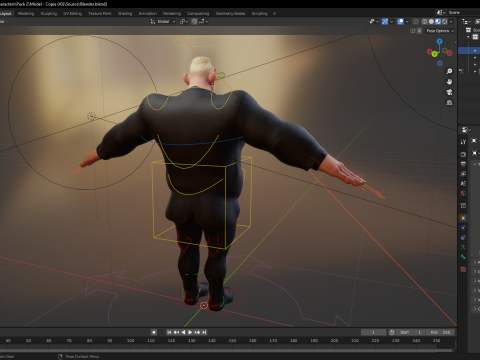
Task: Open the Scene properties tab
Action: [x=463, y=183]
